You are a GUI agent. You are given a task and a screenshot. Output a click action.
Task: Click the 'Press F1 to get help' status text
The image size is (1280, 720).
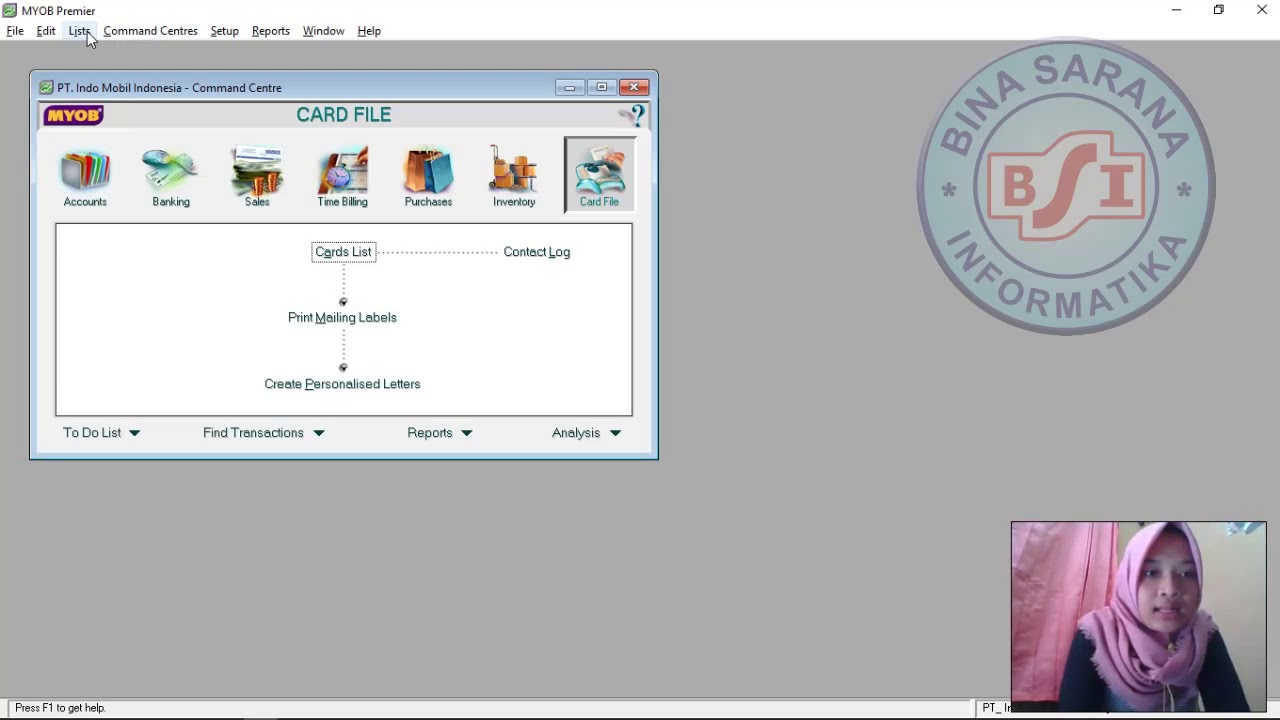[60, 708]
